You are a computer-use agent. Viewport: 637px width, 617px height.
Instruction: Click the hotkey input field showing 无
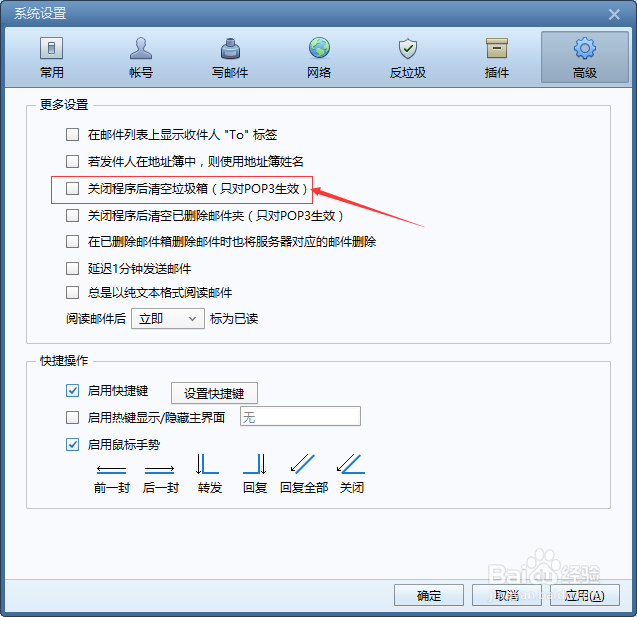tap(300, 416)
